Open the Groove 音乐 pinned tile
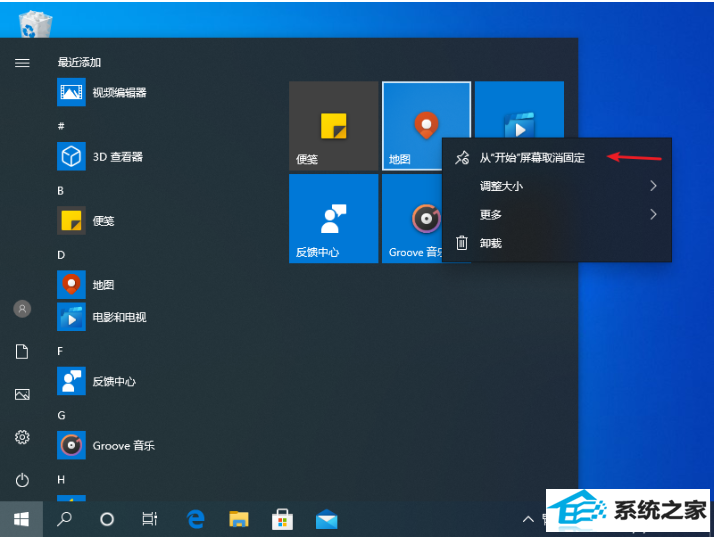This screenshot has width=715, height=537. click(412, 218)
